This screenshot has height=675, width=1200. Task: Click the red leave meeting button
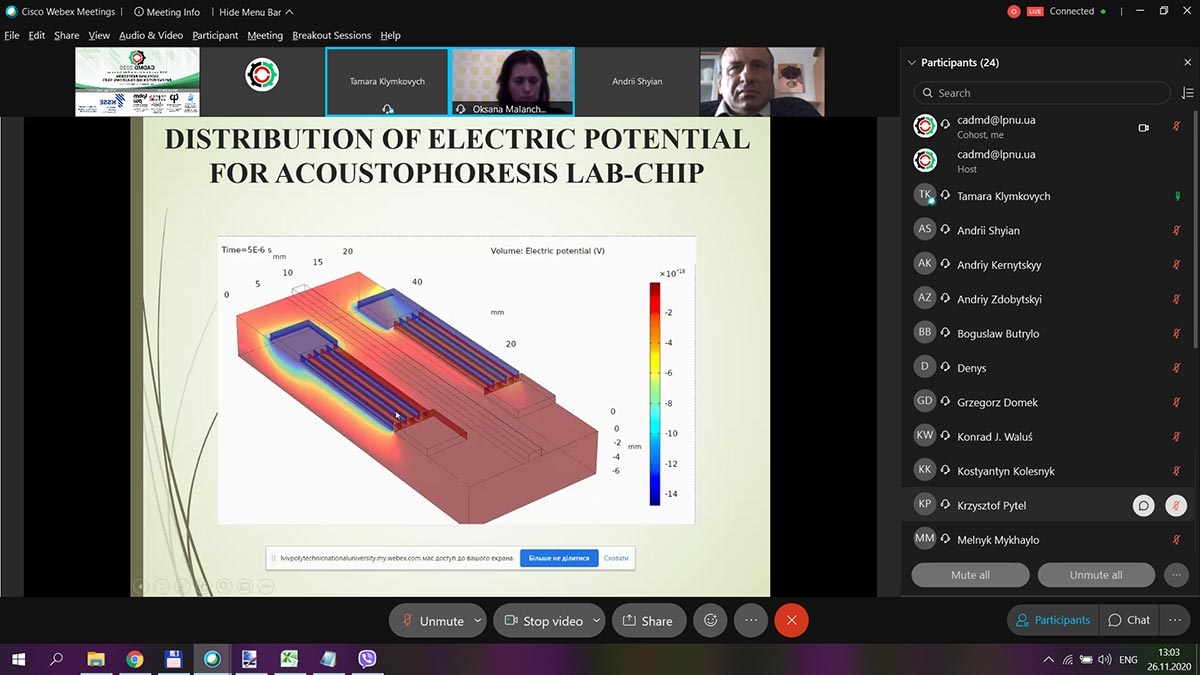tap(791, 620)
